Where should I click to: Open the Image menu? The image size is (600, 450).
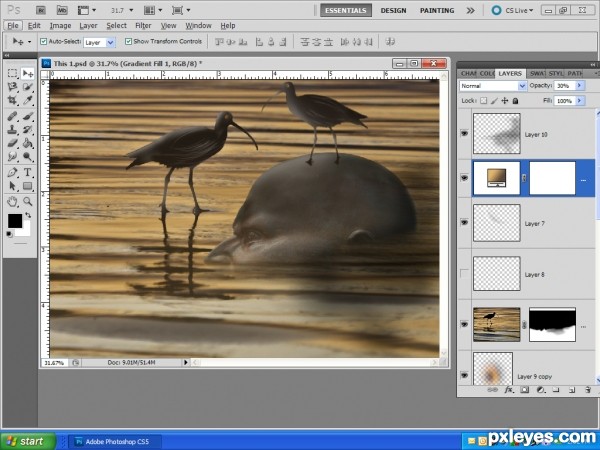pos(60,26)
